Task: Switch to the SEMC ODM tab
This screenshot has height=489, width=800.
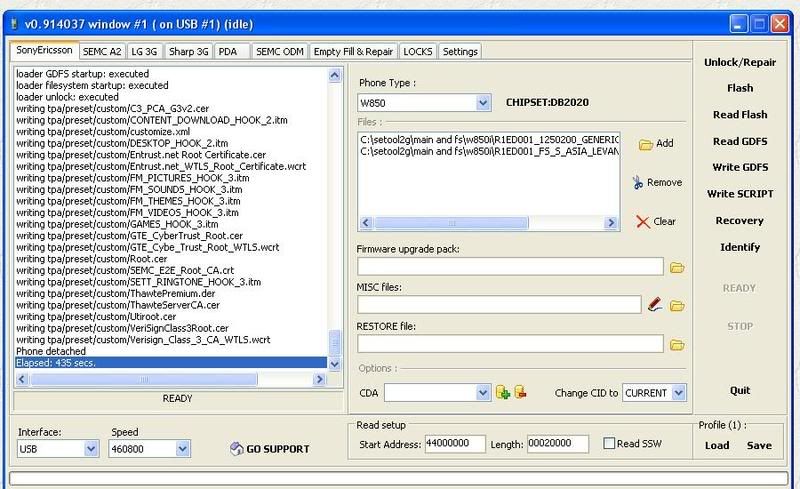Action: [x=280, y=52]
